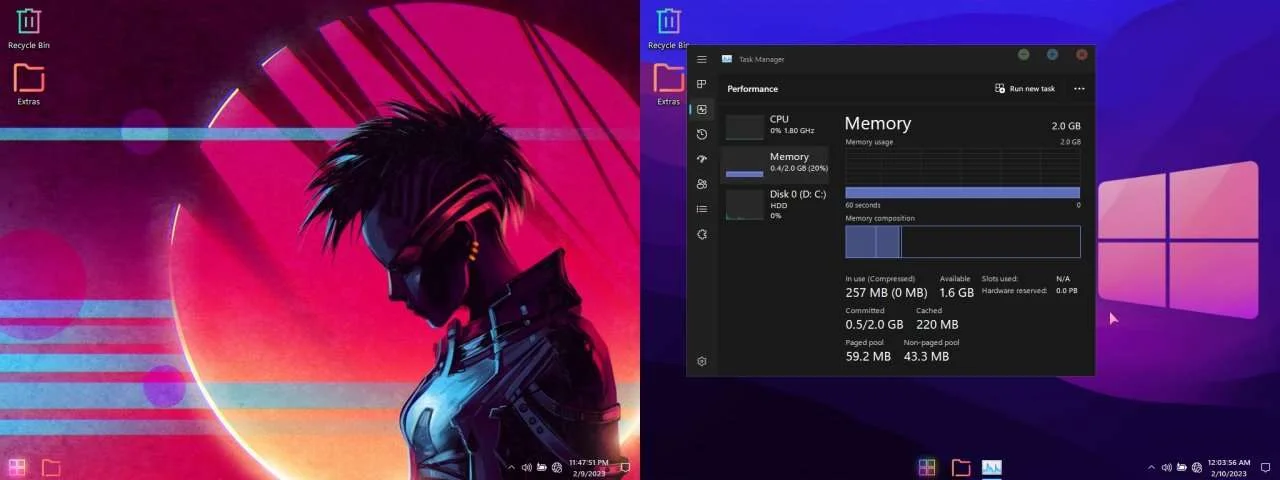This screenshot has height=480, width=1280.
Task: Click the Disk 0 mini graph thumbnail
Action: coord(744,204)
